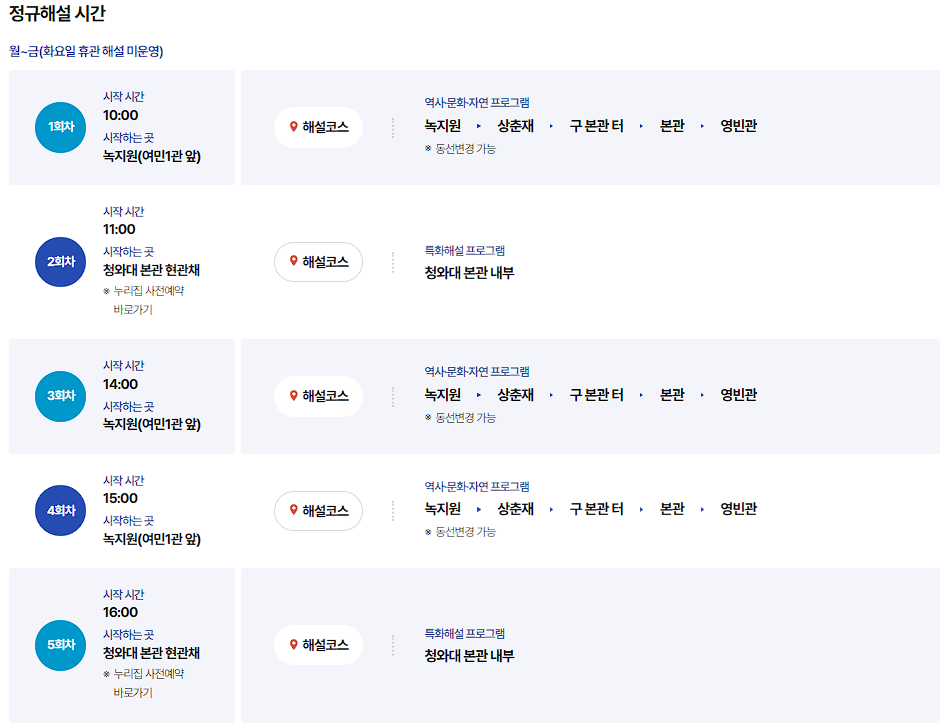Click the map pin icon on 3회차 해설코스
940x724 pixels.
point(293,396)
